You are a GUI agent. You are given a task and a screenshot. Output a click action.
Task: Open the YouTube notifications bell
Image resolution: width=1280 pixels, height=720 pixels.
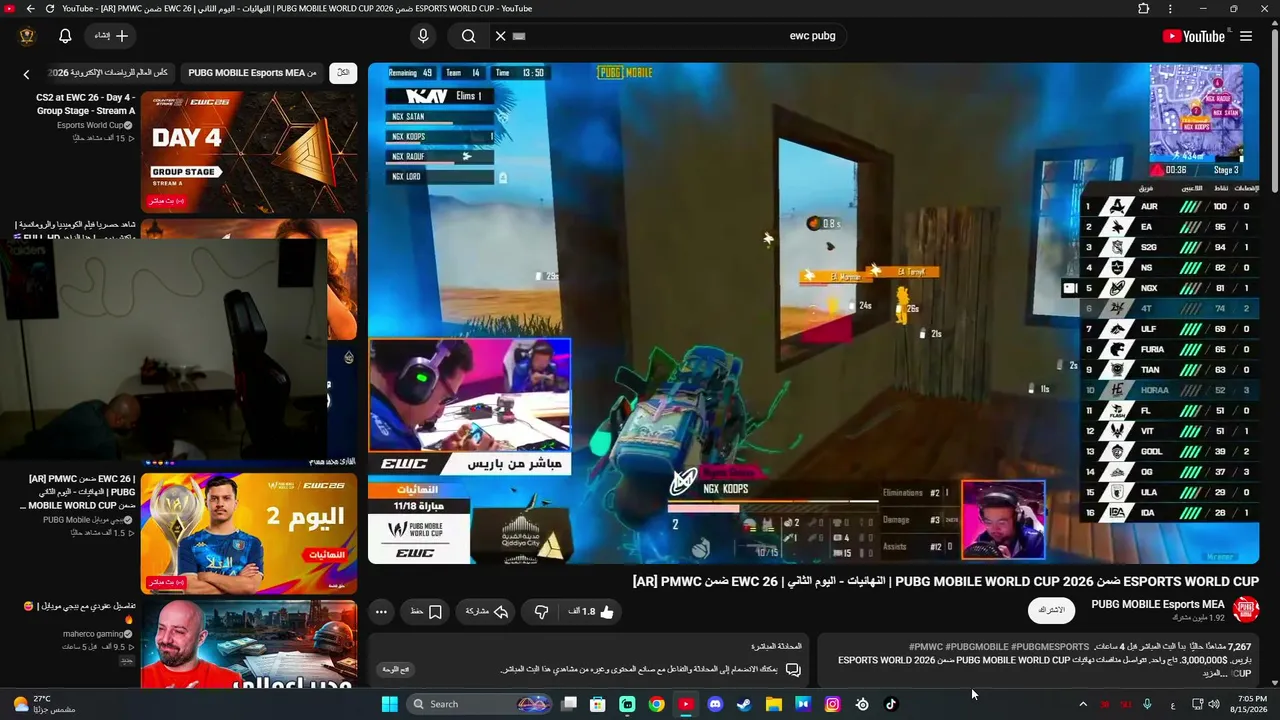coord(65,36)
